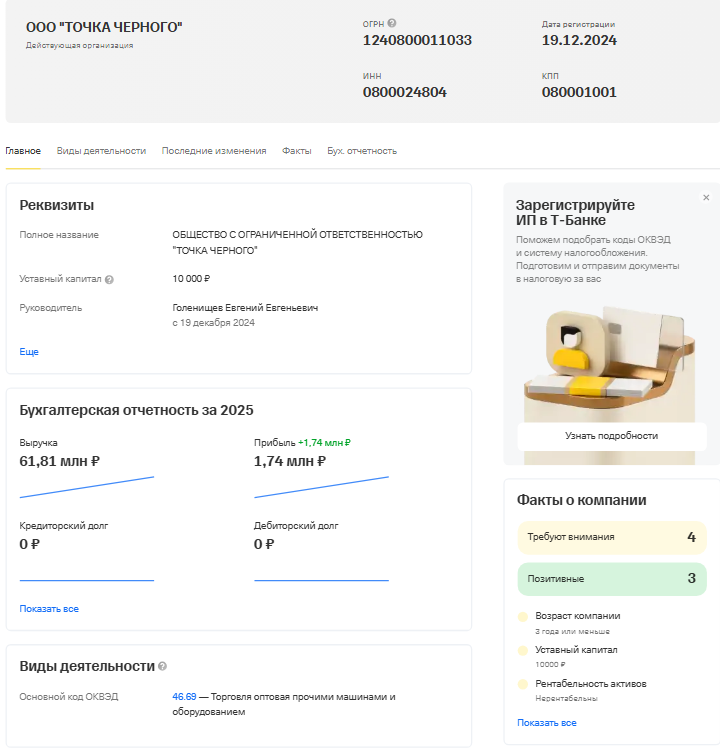Open the Главное tab
Viewport: 720px width, 753px height.
point(23,151)
